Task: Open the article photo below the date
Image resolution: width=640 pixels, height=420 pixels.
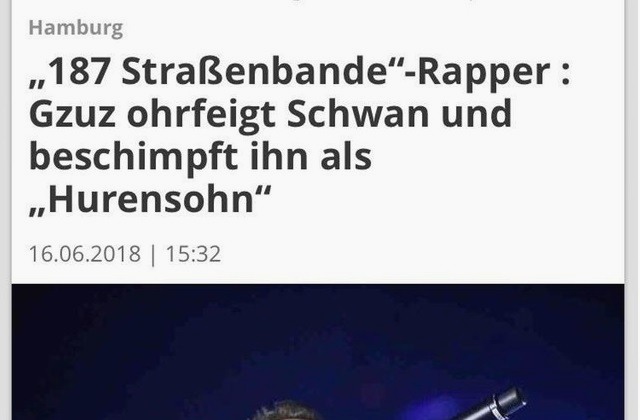Action: (x=318, y=352)
